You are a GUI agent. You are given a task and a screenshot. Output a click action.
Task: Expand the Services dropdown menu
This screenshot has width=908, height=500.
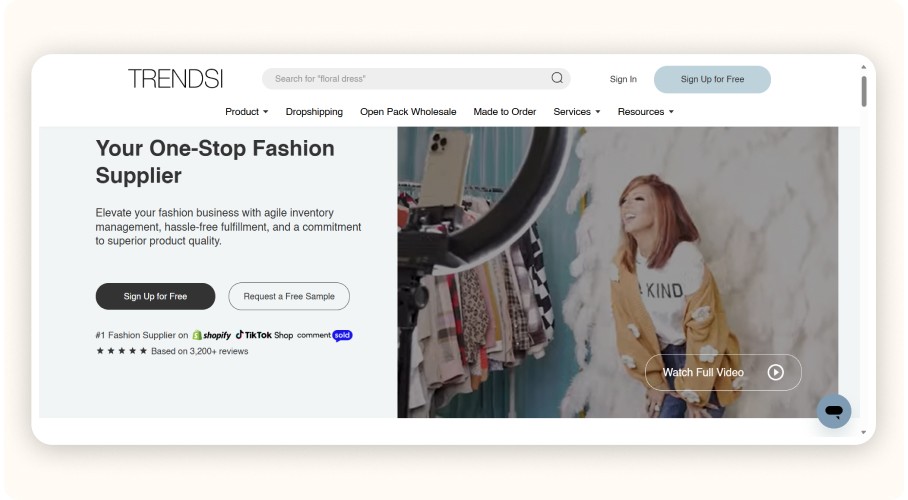[x=577, y=111]
